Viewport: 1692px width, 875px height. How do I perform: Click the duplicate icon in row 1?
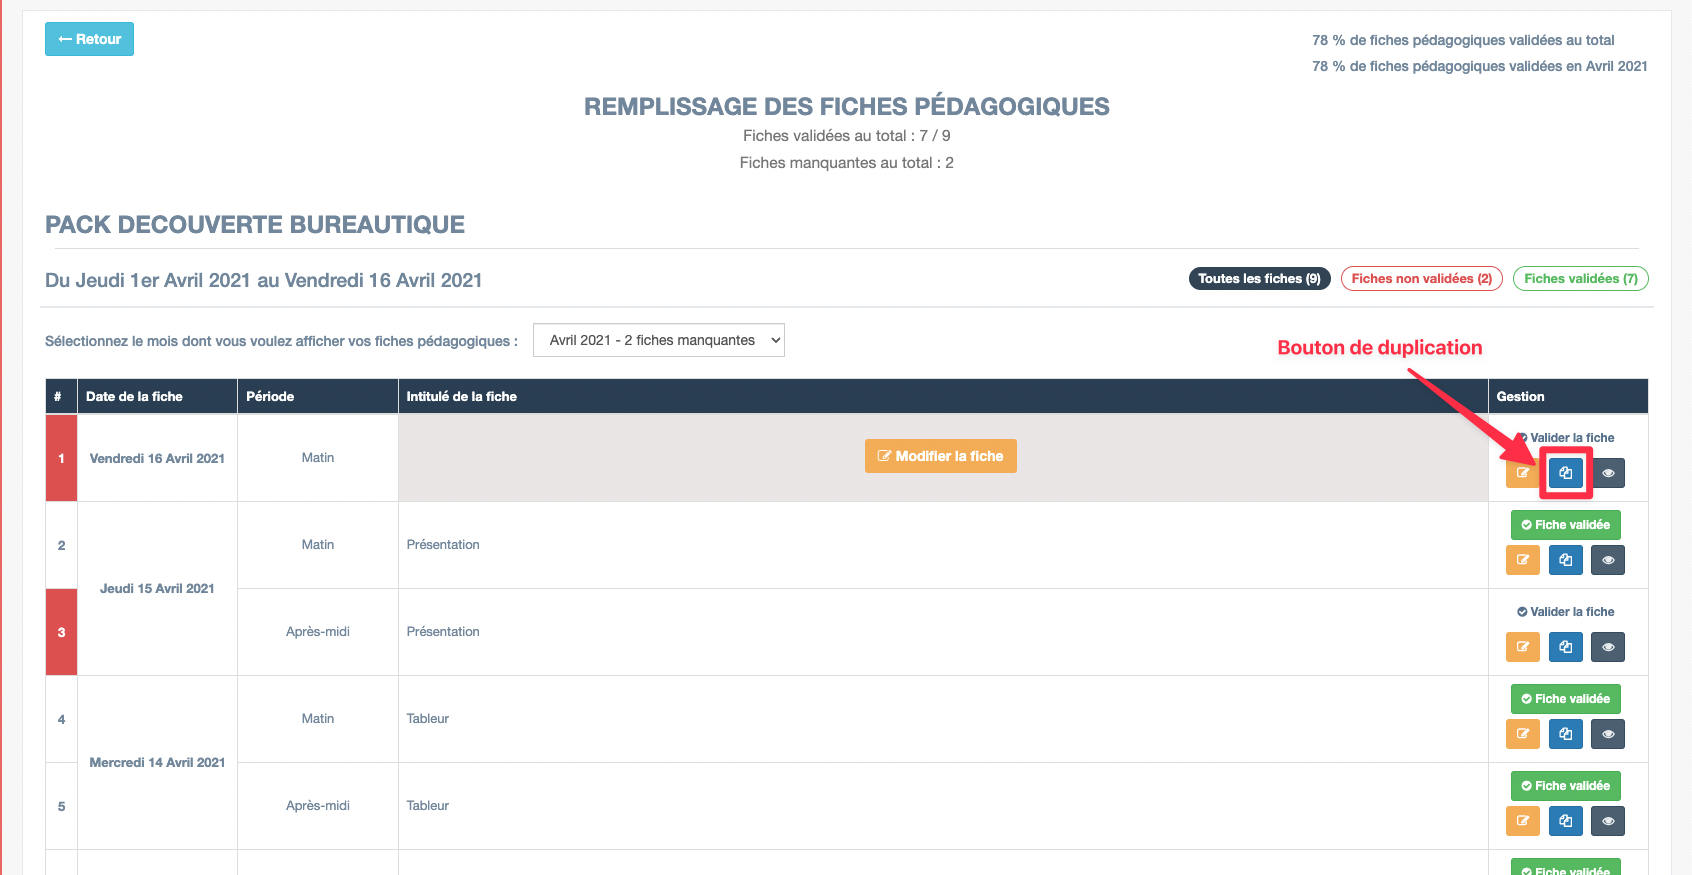click(1565, 473)
